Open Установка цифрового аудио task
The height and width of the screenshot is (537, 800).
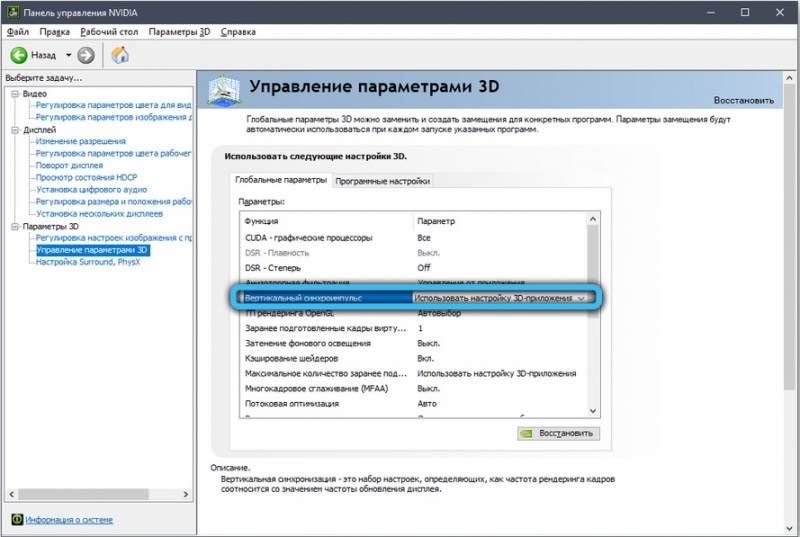point(91,190)
